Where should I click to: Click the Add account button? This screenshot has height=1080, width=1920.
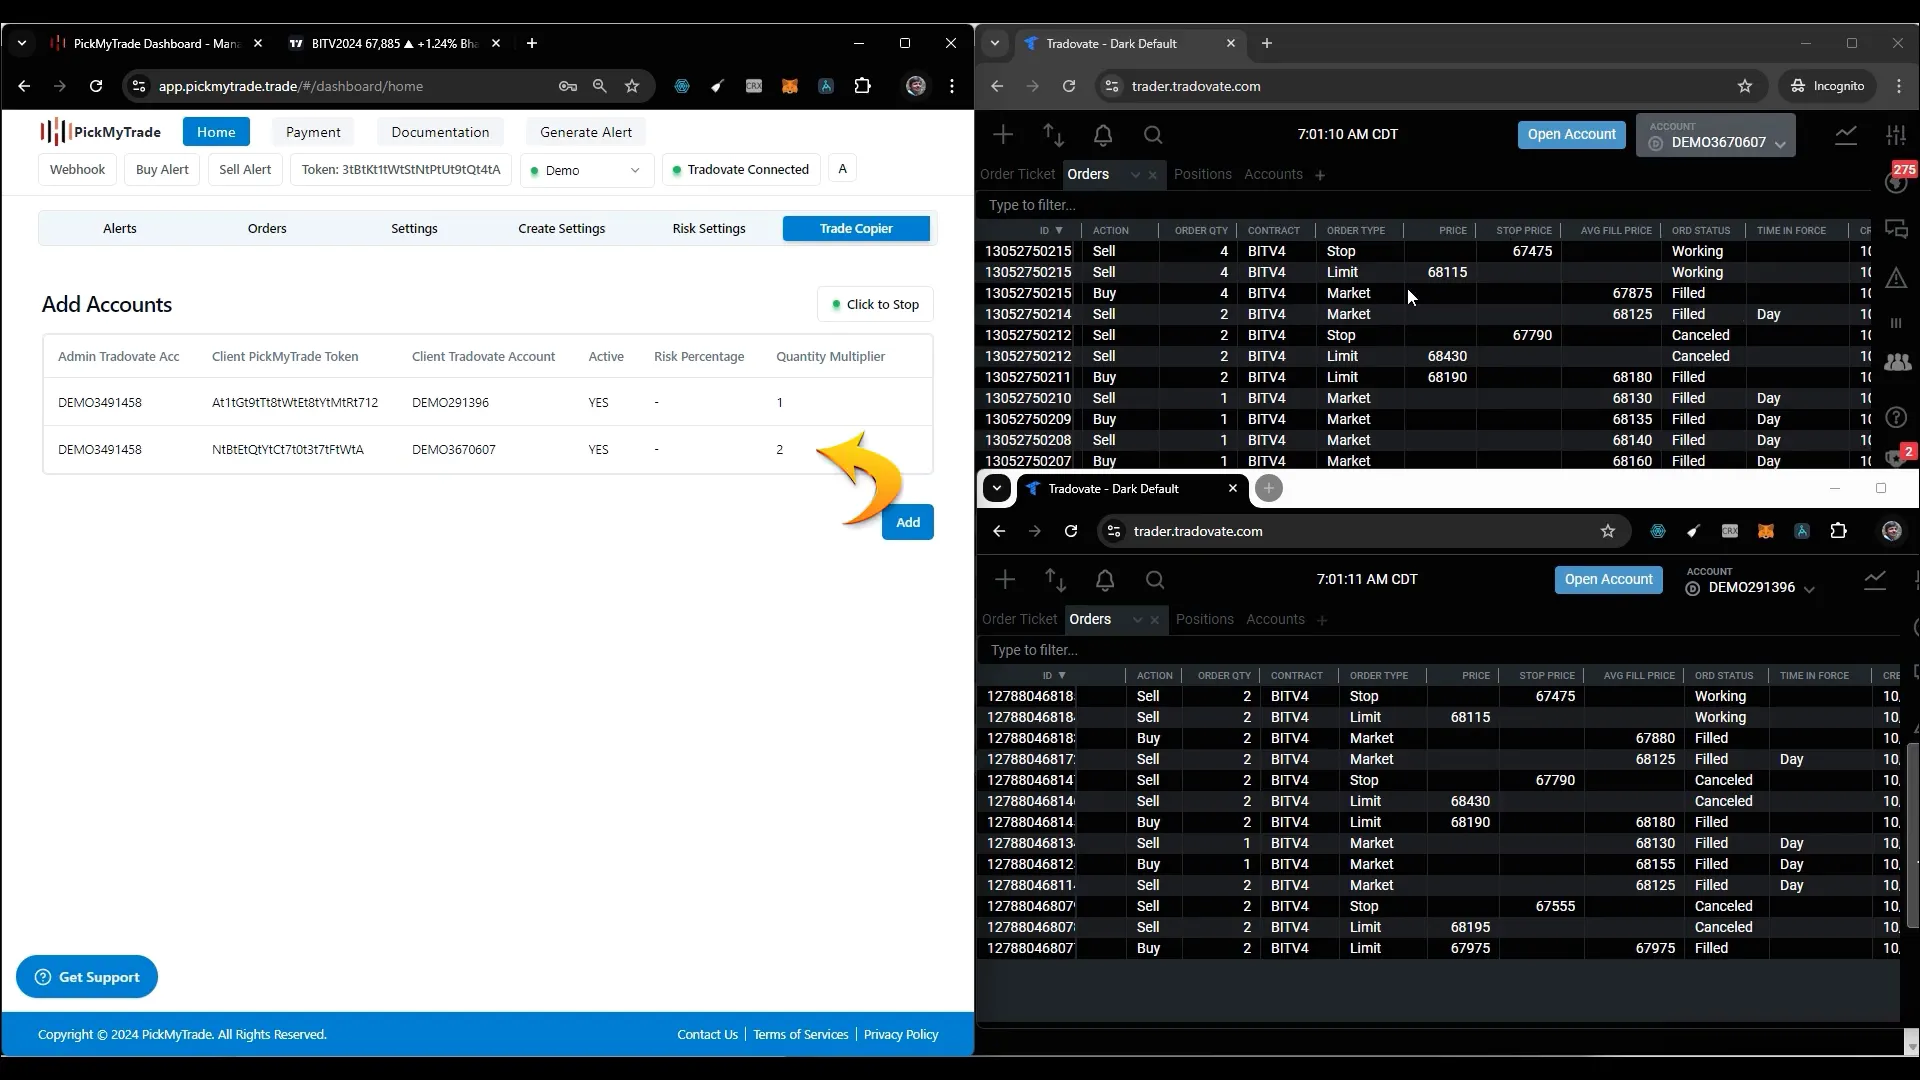(x=908, y=522)
